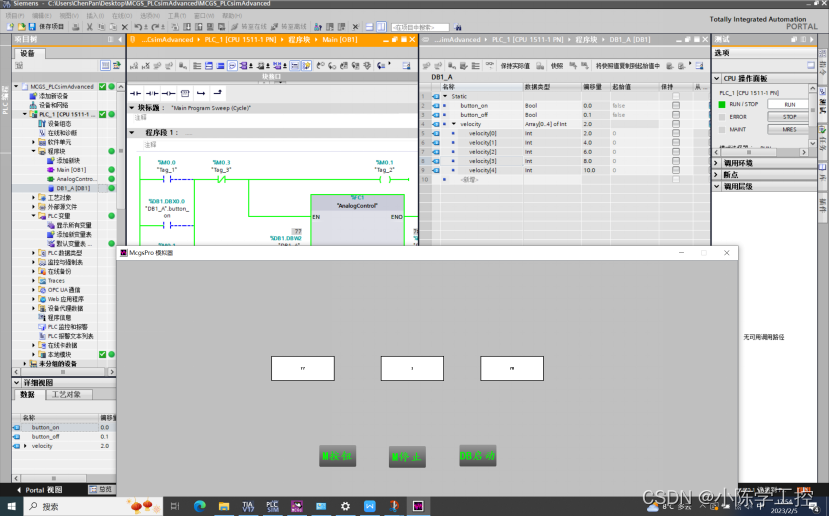This screenshot has width=830, height=517.
Task: Click the Edge browser icon on taskbar
Action: click(x=200, y=506)
